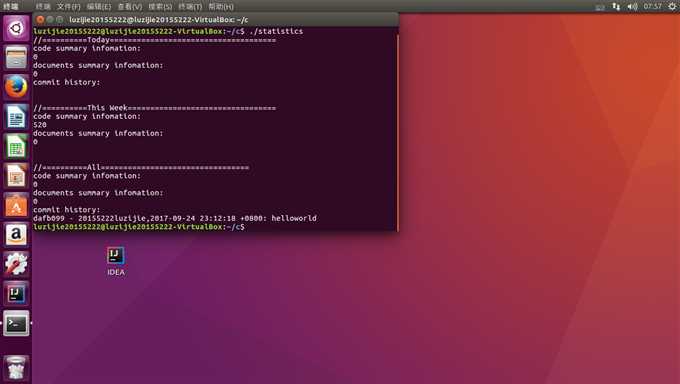
Task: Click the Today section header line
Action: pos(154,40)
